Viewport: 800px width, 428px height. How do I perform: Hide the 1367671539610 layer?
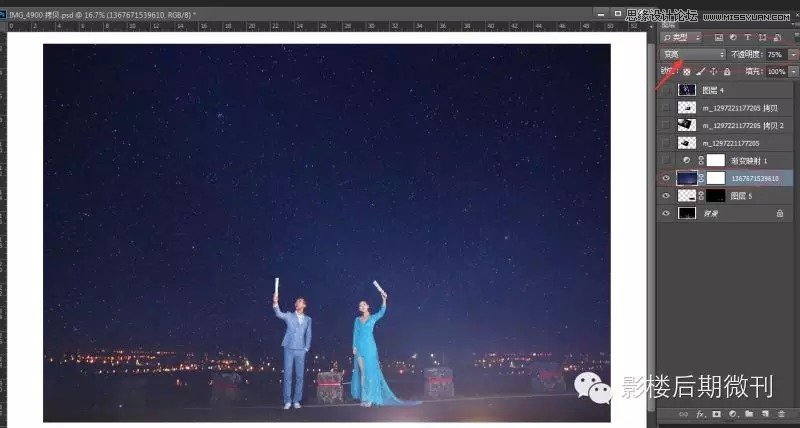666,178
